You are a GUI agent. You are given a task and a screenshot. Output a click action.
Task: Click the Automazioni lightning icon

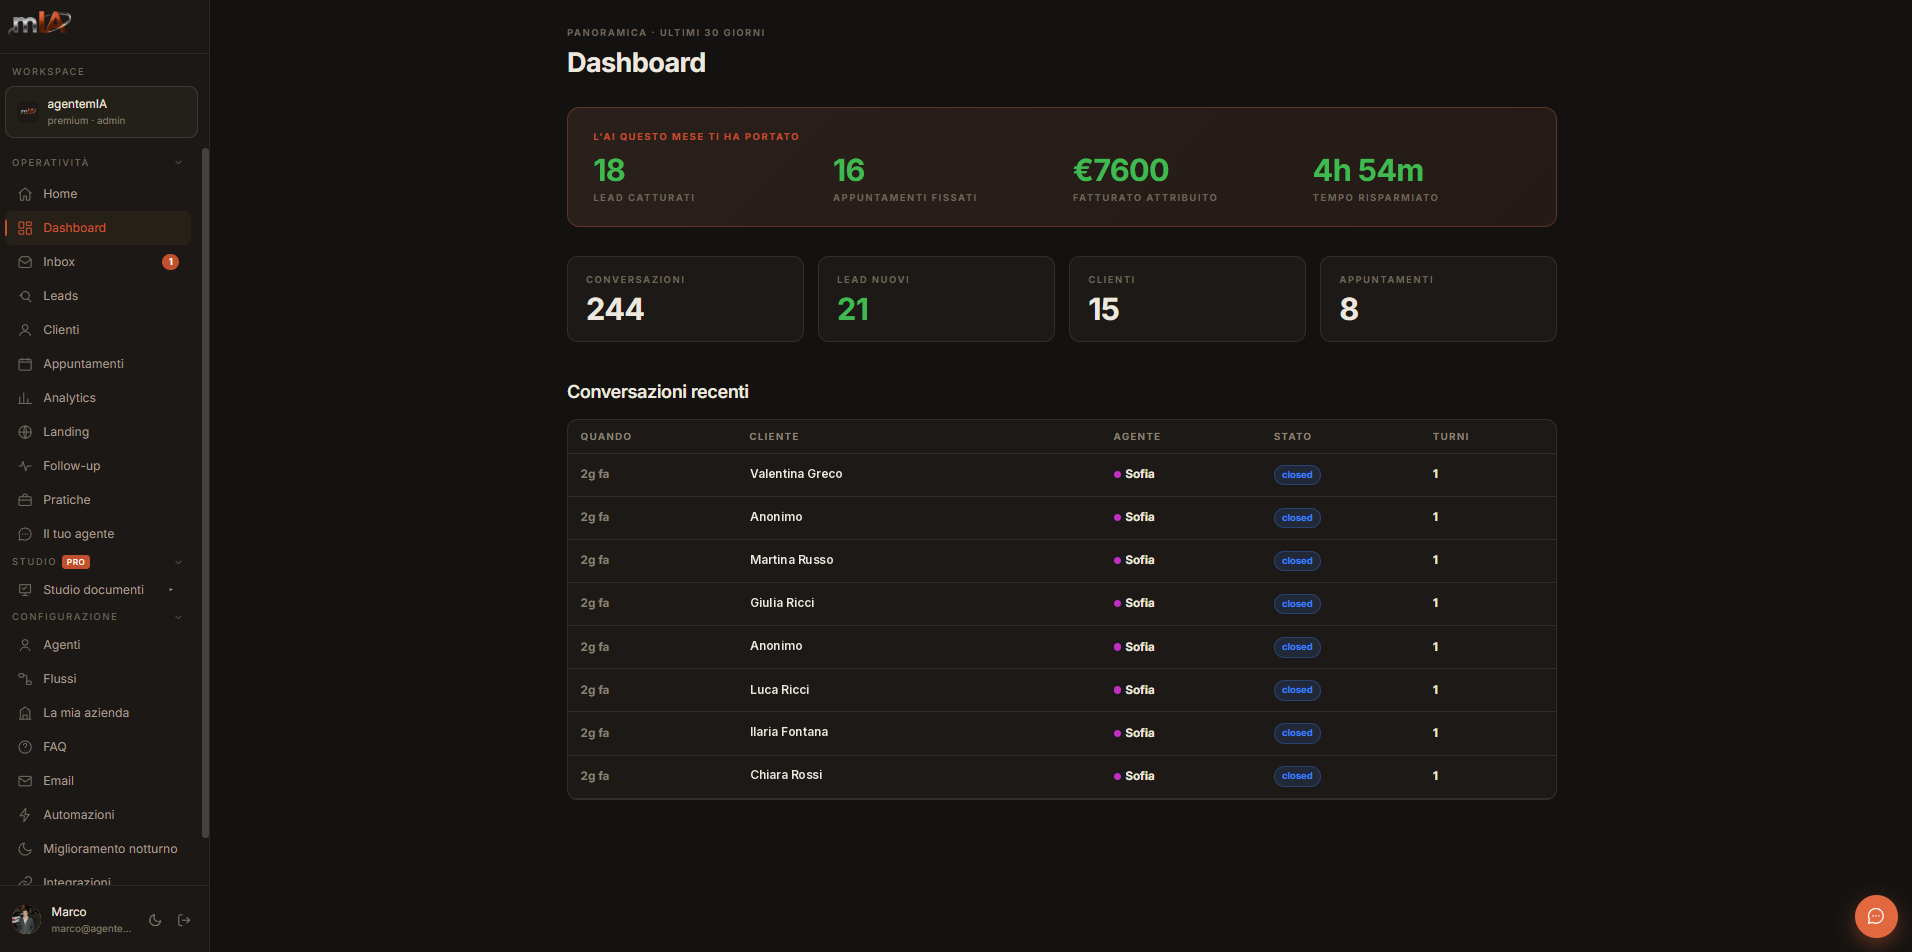click(x=25, y=815)
